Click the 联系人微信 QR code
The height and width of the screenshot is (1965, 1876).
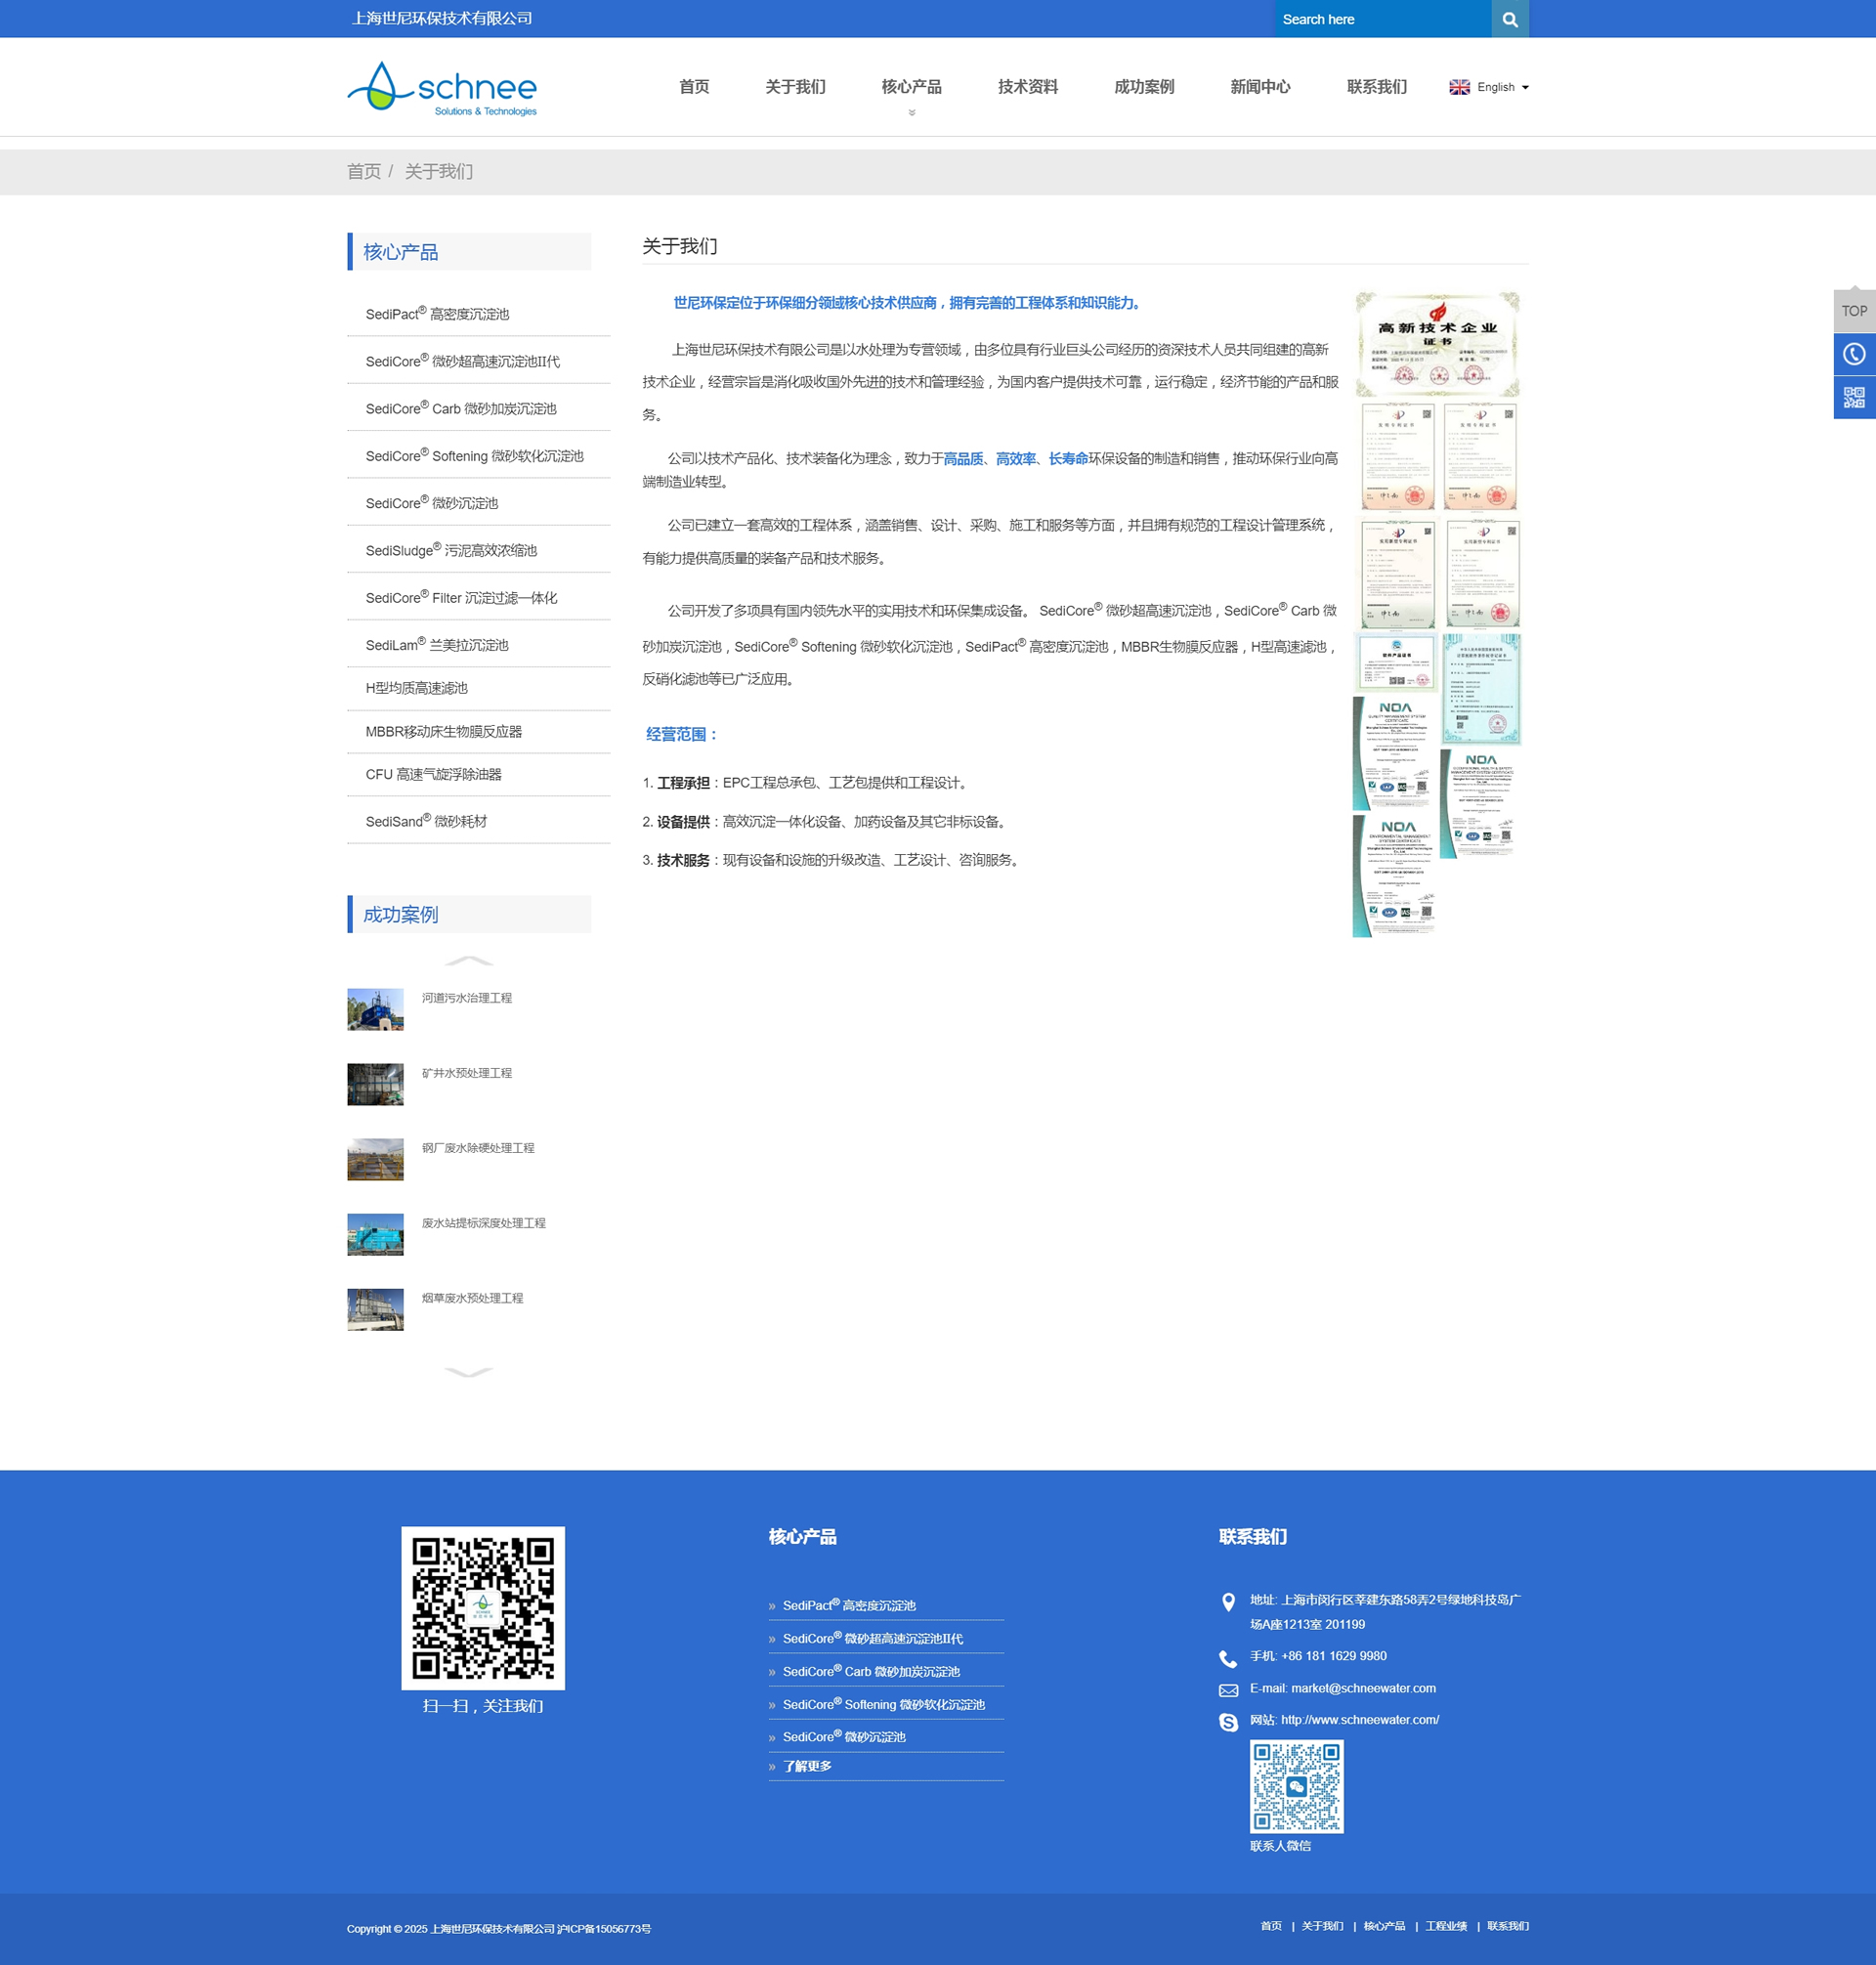1296,1786
